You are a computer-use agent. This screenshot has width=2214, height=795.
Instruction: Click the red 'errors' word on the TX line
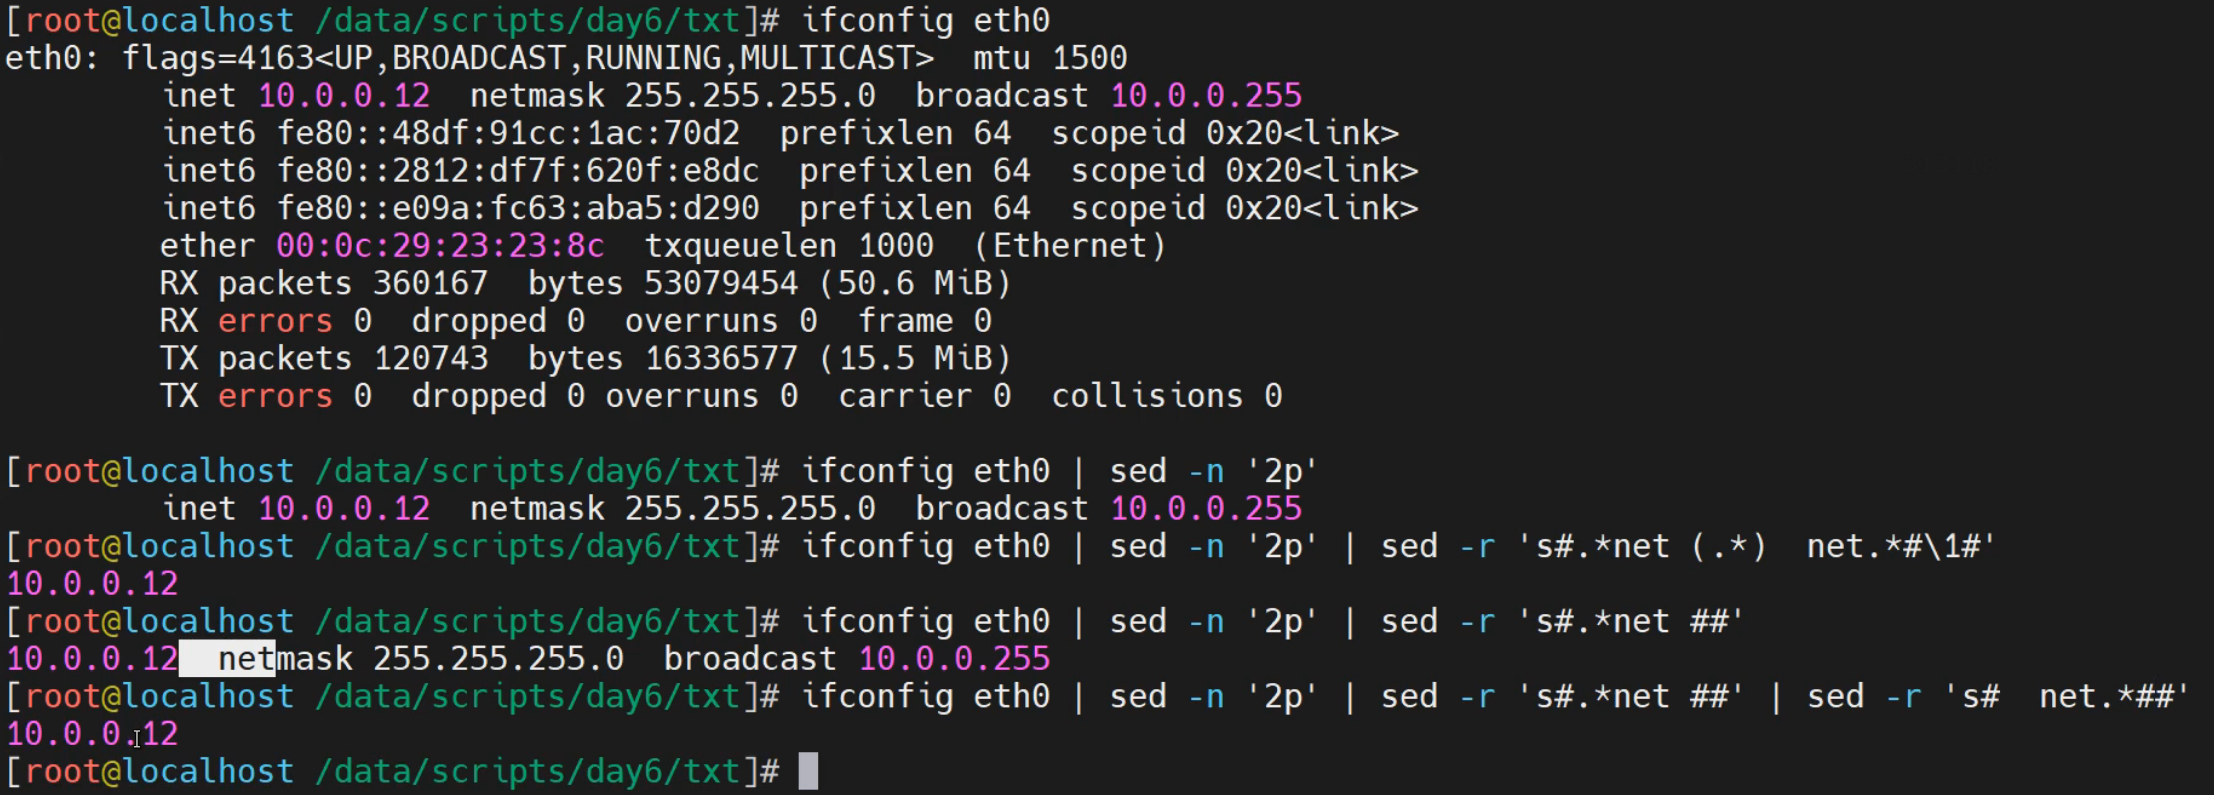[x=275, y=396]
